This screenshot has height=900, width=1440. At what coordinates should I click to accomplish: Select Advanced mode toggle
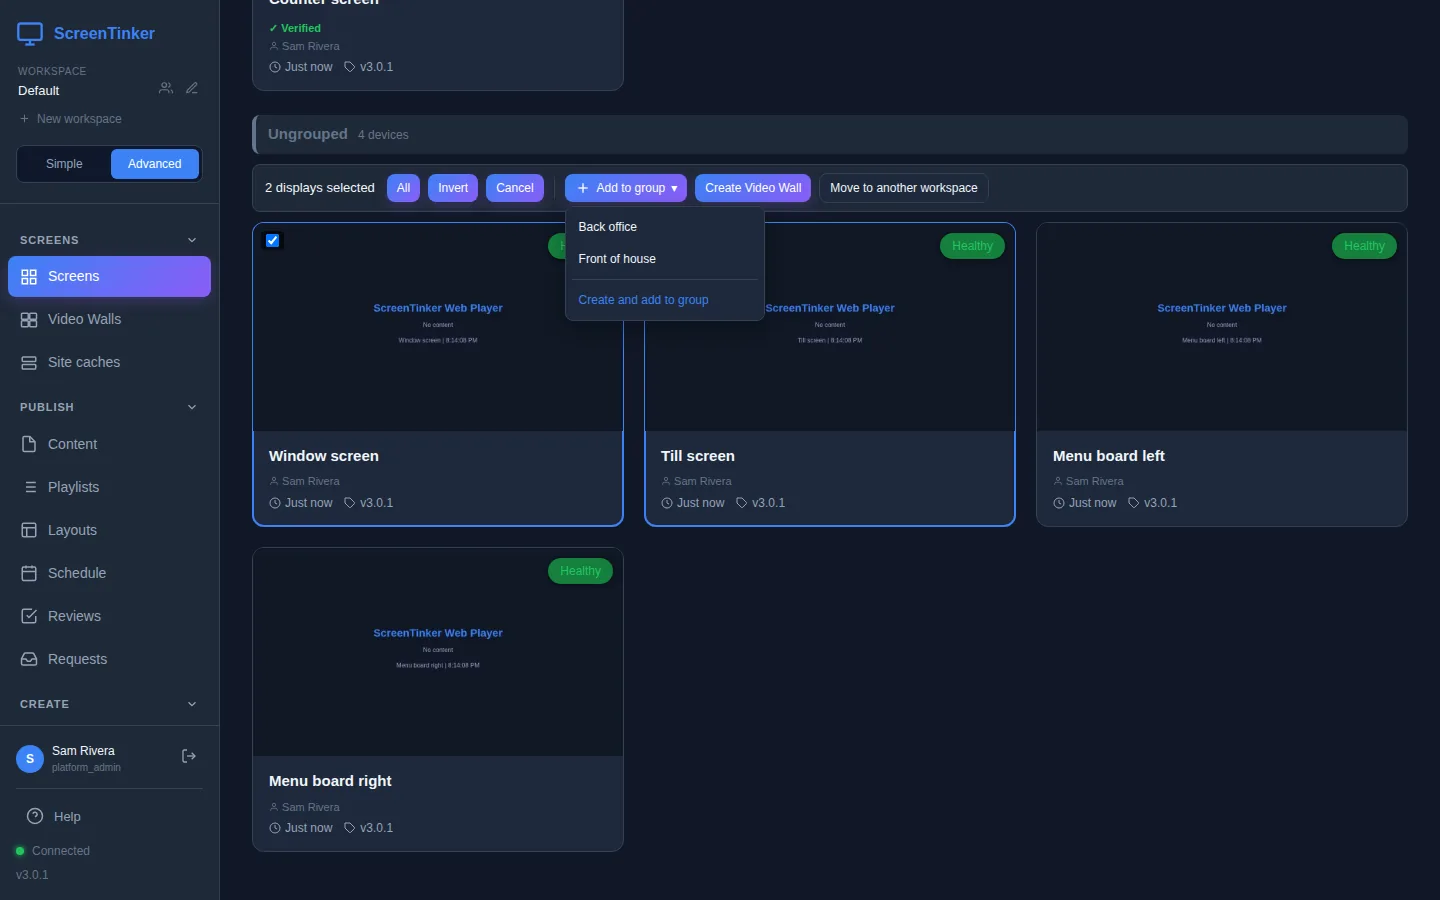click(x=155, y=164)
